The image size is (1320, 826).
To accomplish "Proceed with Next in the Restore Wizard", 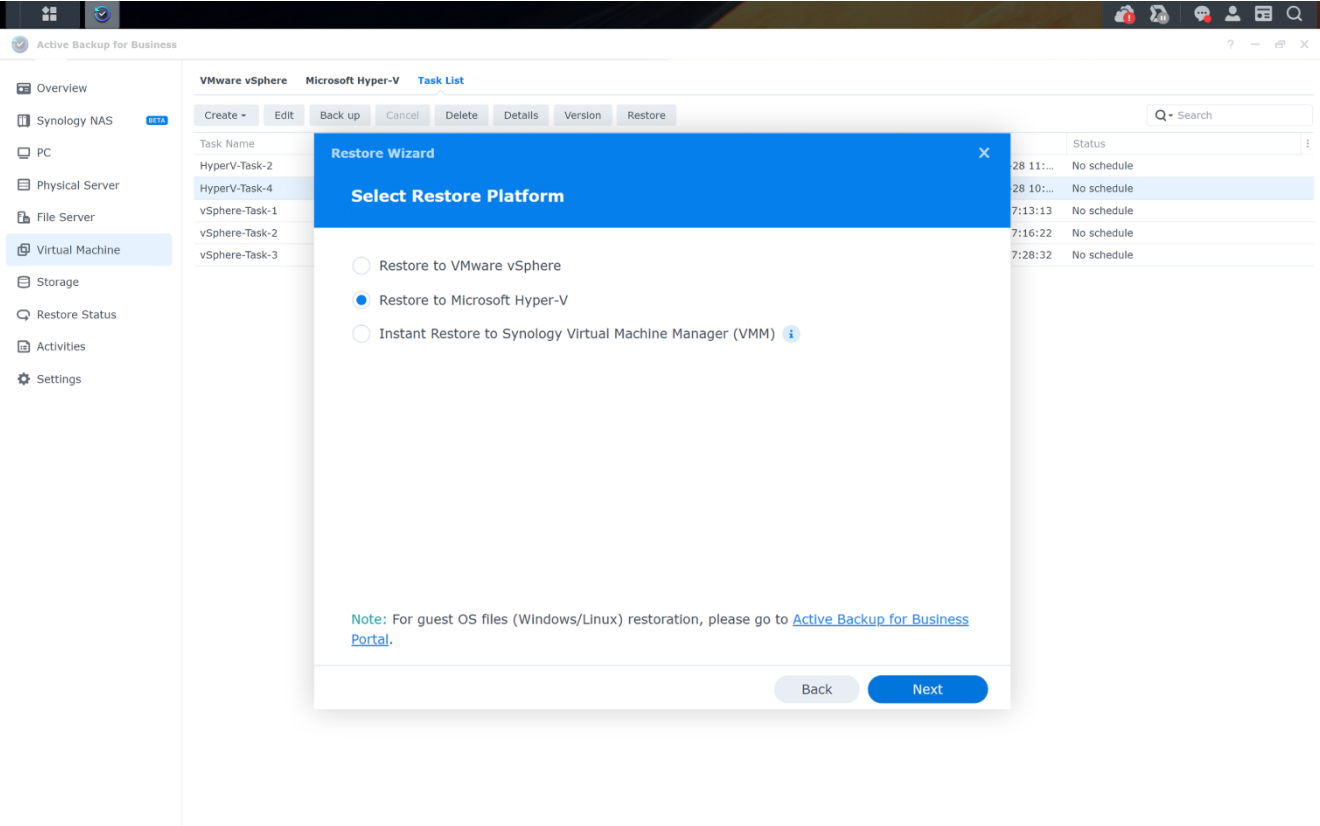I will click(927, 689).
